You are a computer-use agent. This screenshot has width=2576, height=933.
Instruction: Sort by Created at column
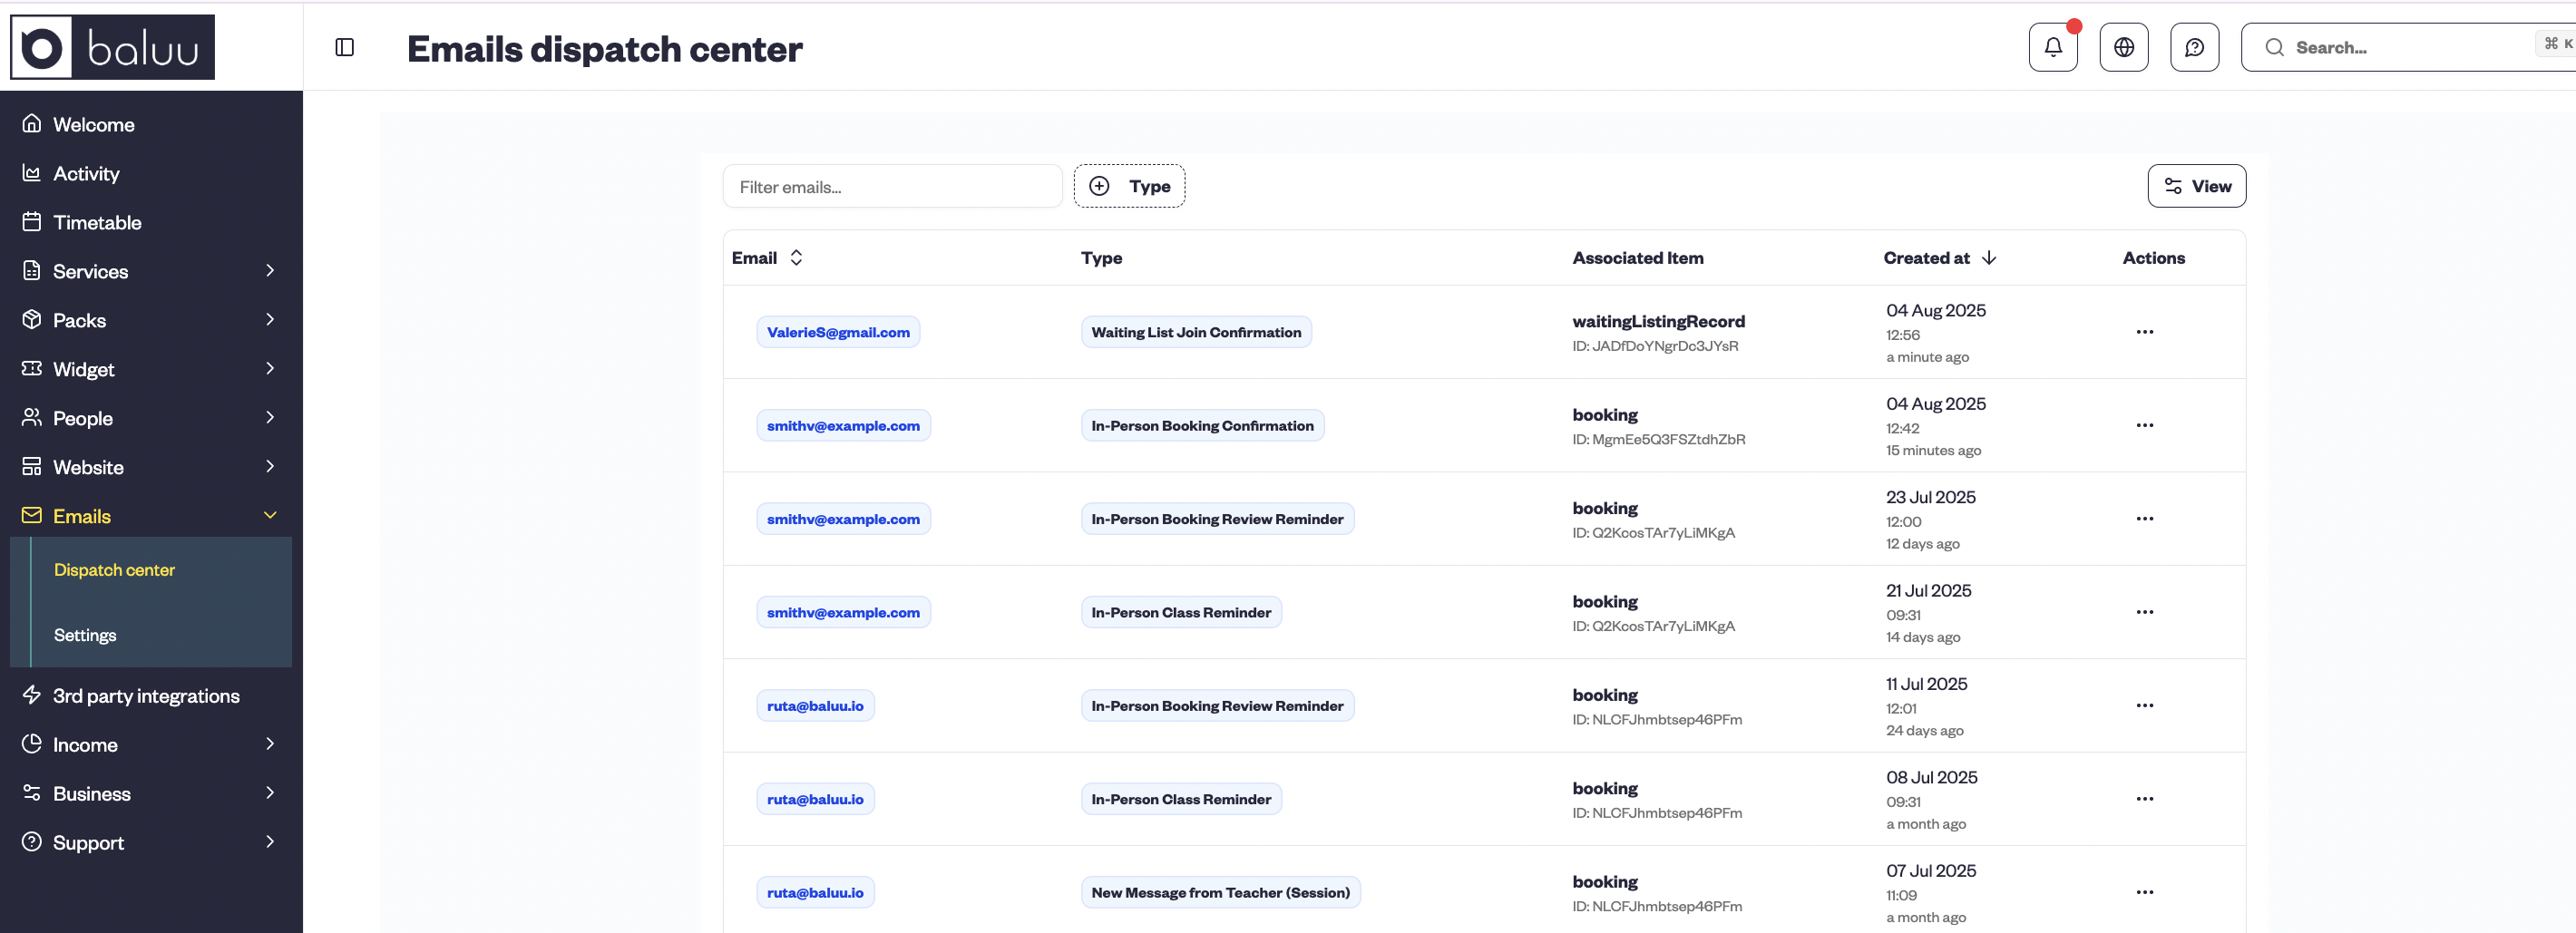pos(1939,258)
